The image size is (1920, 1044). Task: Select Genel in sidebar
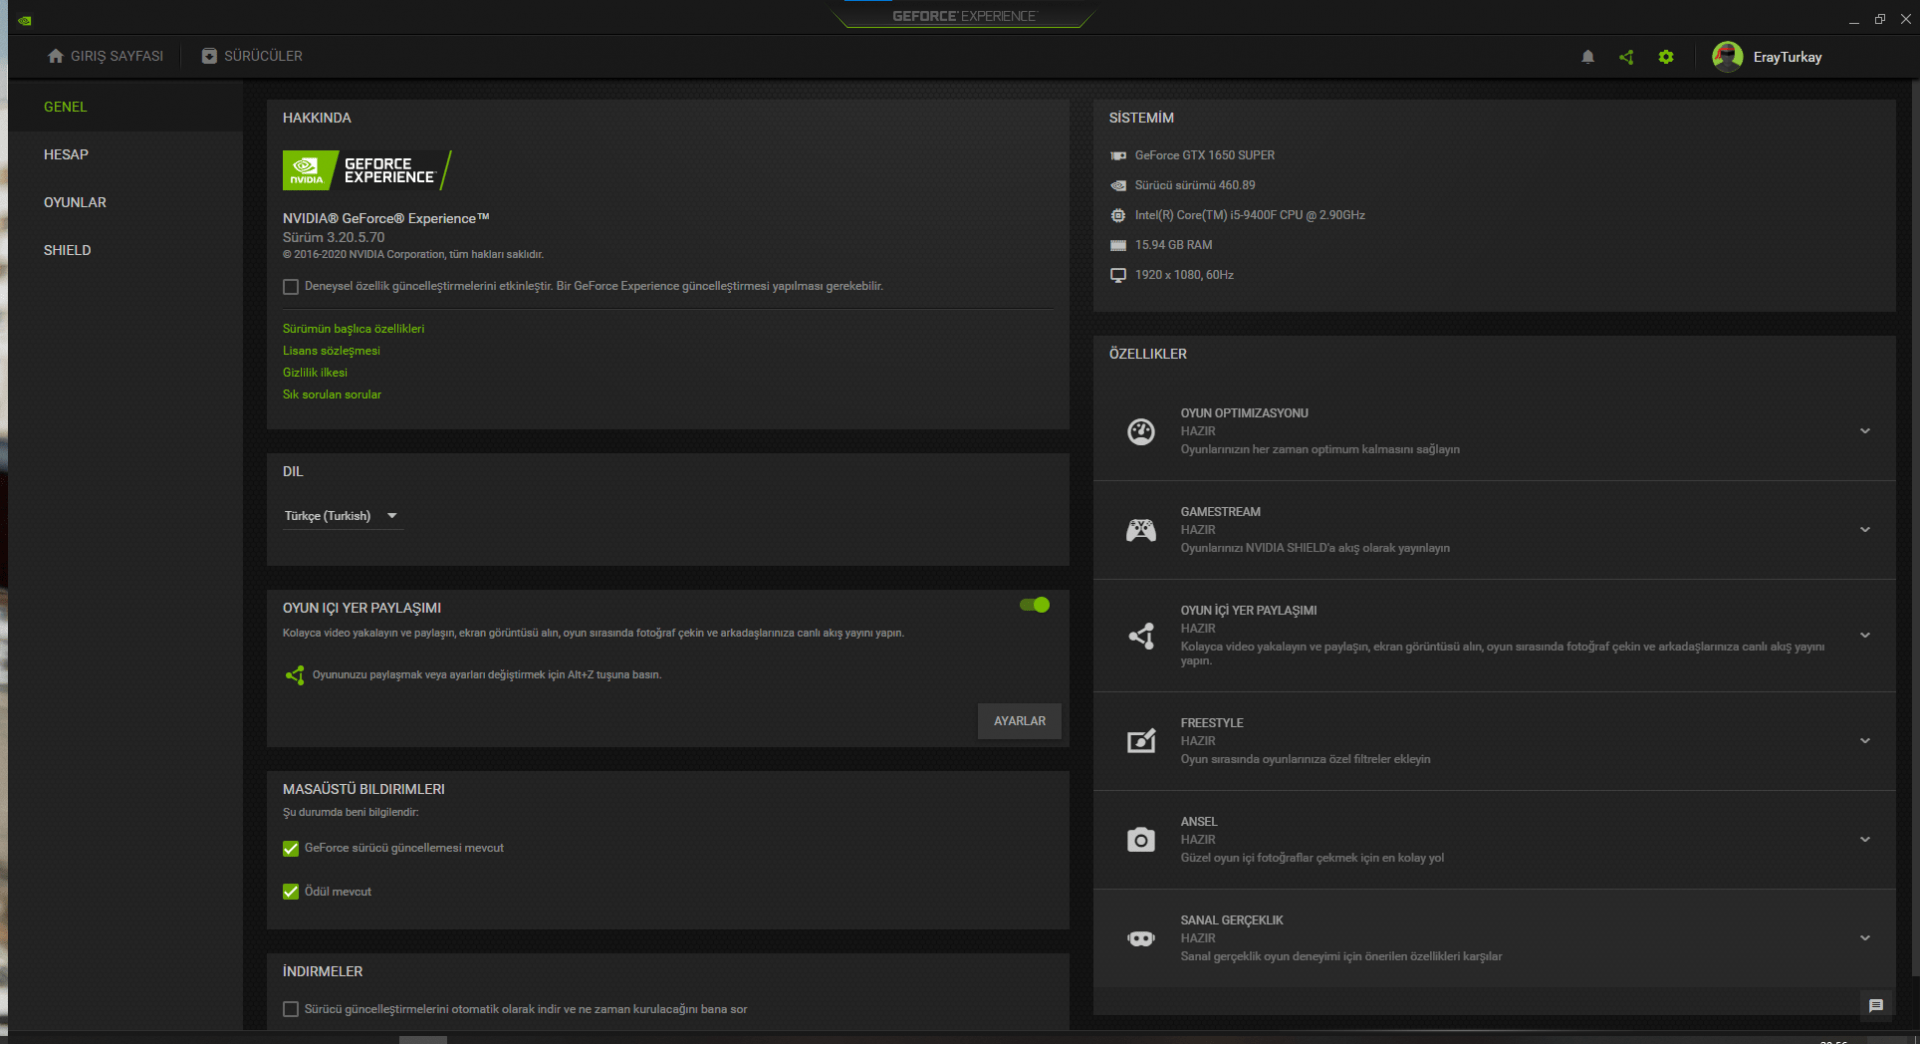coord(125,107)
